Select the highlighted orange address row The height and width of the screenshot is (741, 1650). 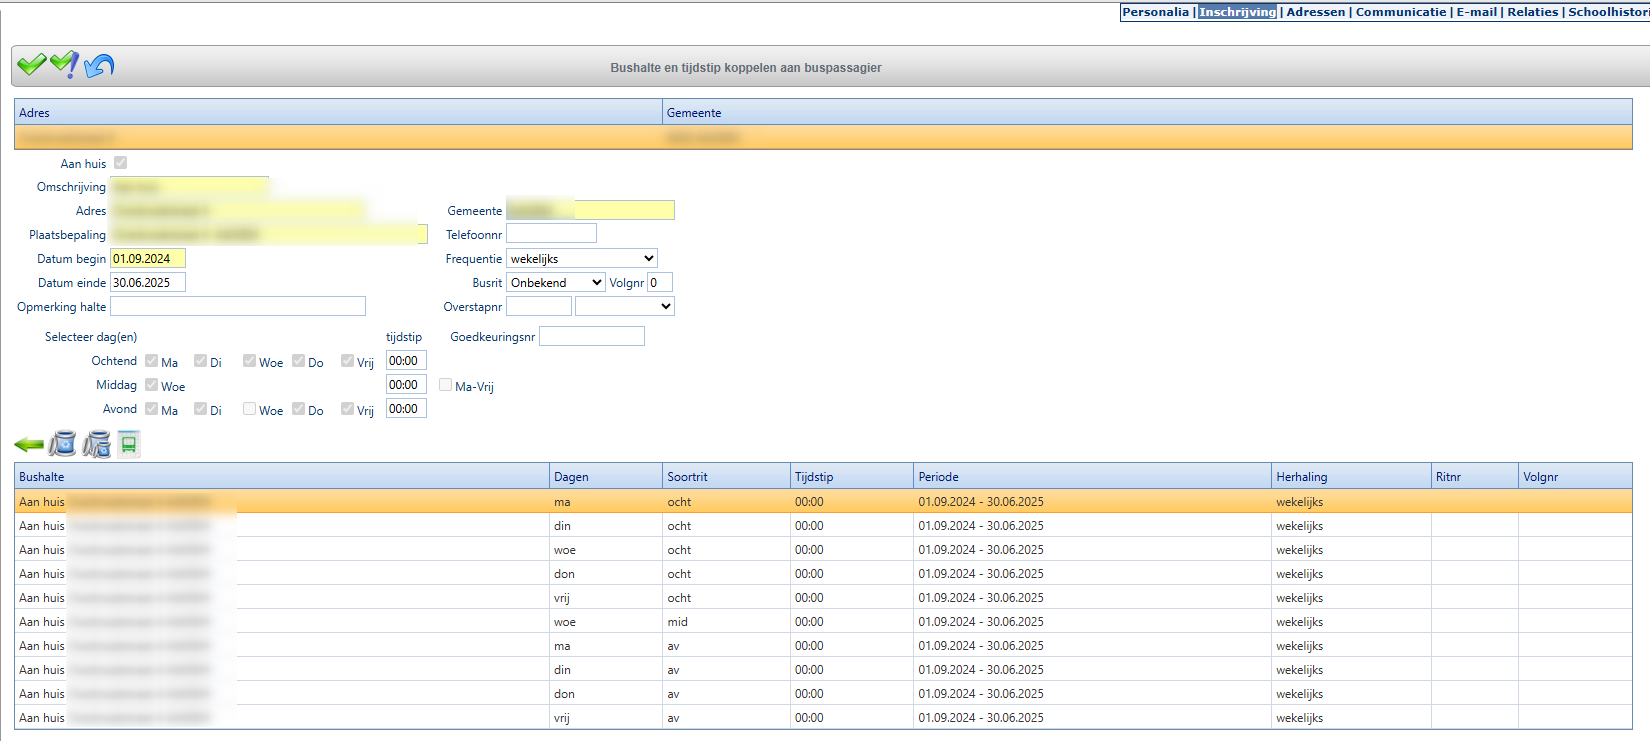point(823,137)
